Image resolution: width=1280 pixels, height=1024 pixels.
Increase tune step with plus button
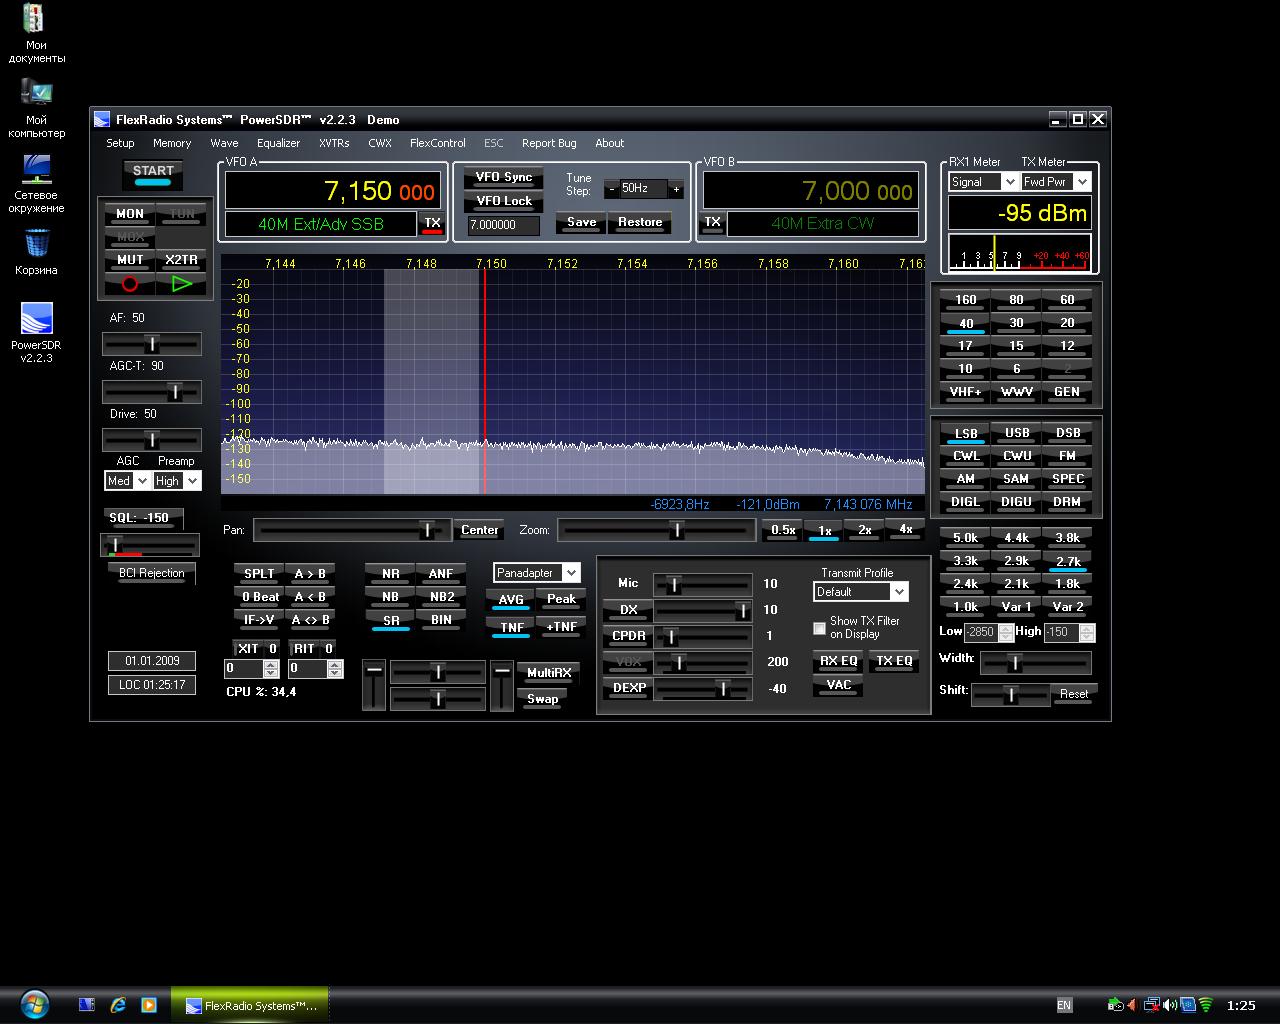pyautogui.click(x=676, y=189)
